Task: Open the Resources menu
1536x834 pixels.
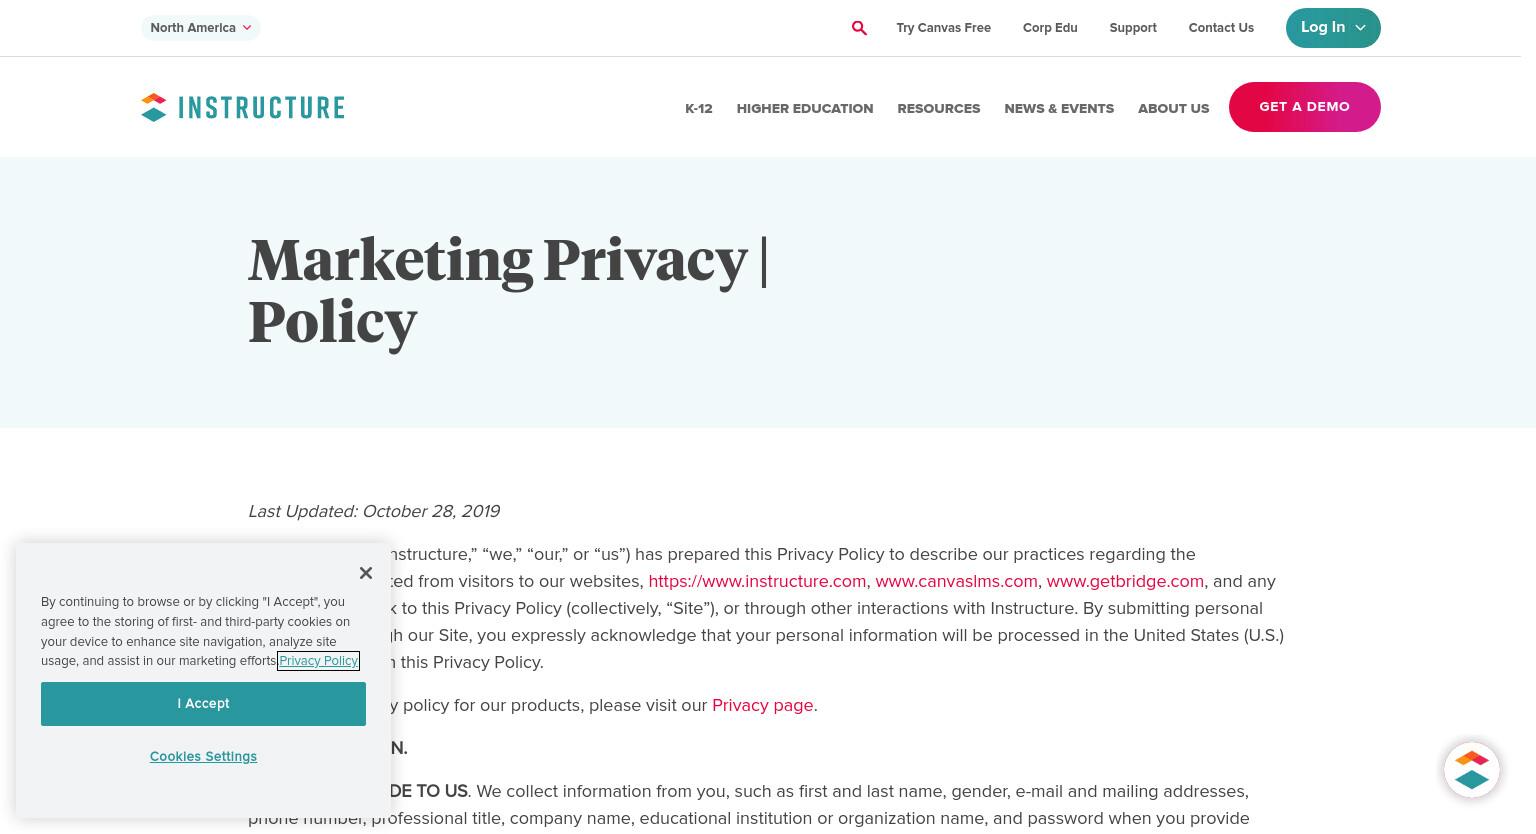Action: pyautogui.click(x=939, y=108)
